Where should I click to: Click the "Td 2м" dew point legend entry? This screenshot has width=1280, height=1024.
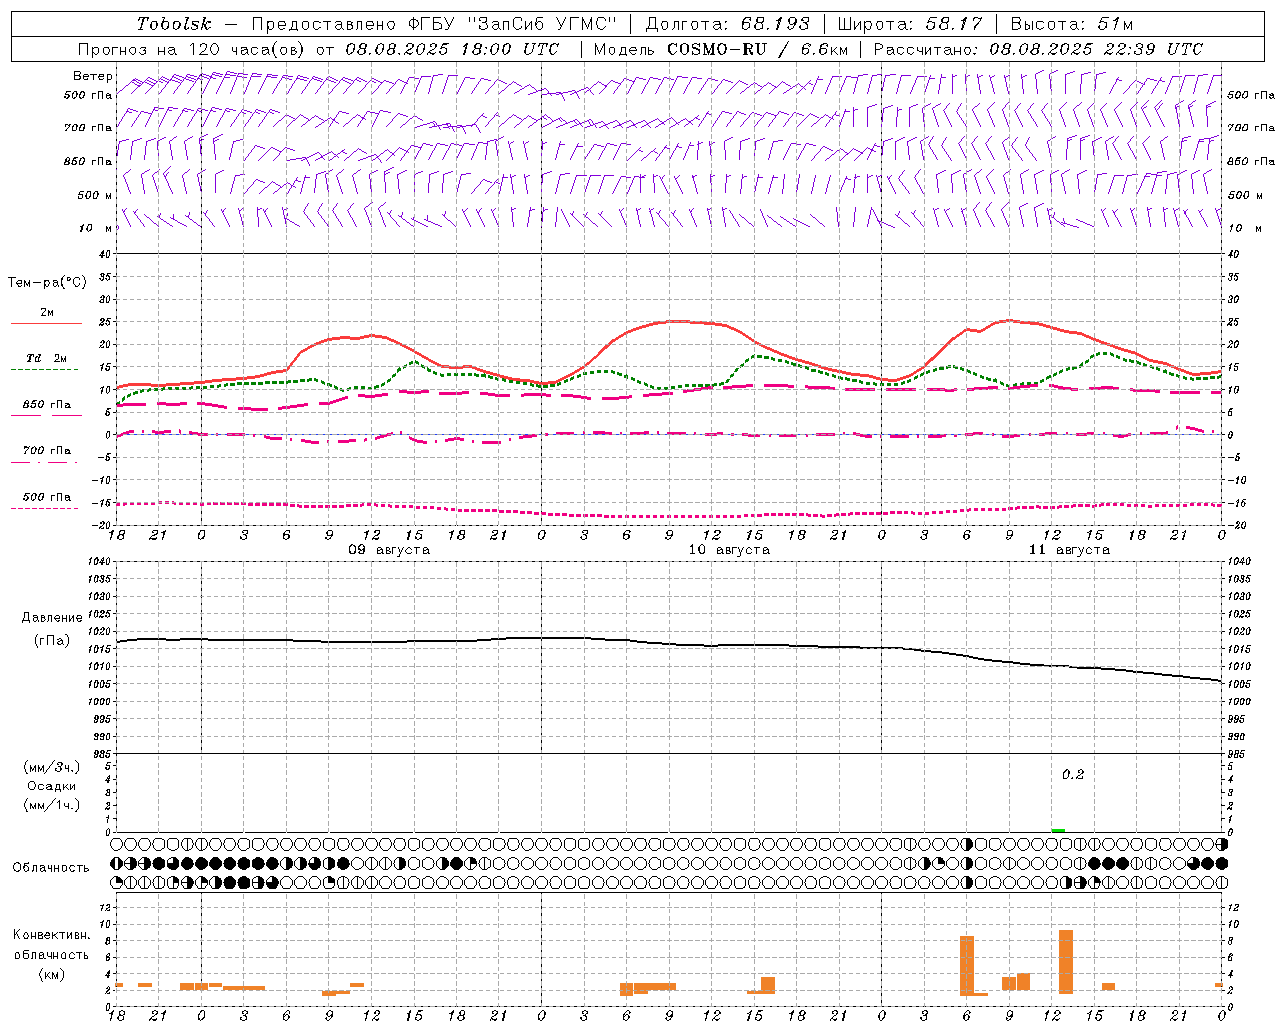coord(47,358)
